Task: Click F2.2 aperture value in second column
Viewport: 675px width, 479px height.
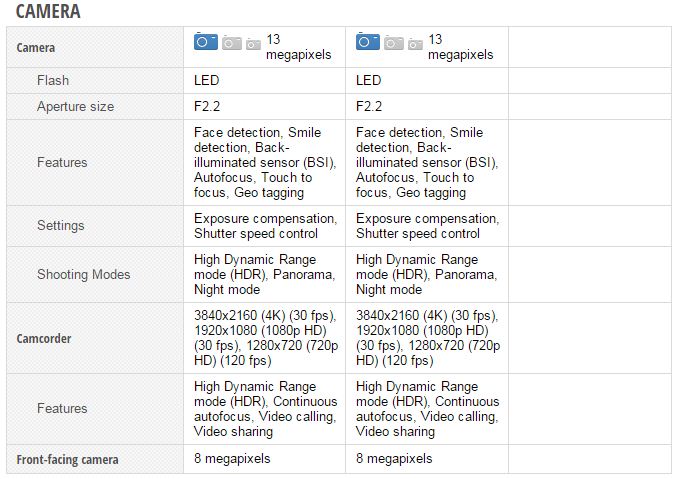Action: [369, 106]
